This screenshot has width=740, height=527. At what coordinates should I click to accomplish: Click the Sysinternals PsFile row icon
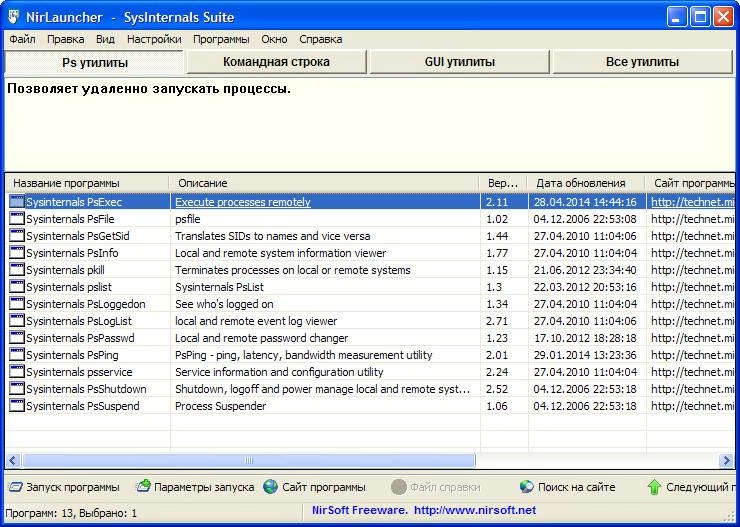(x=17, y=219)
